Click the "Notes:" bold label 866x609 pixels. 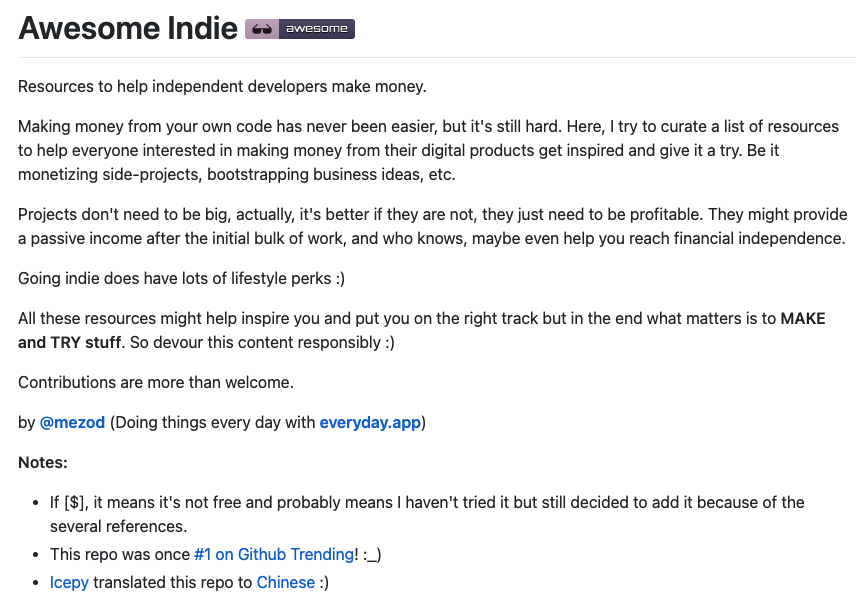pyautogui.click(x=43, y=463)
